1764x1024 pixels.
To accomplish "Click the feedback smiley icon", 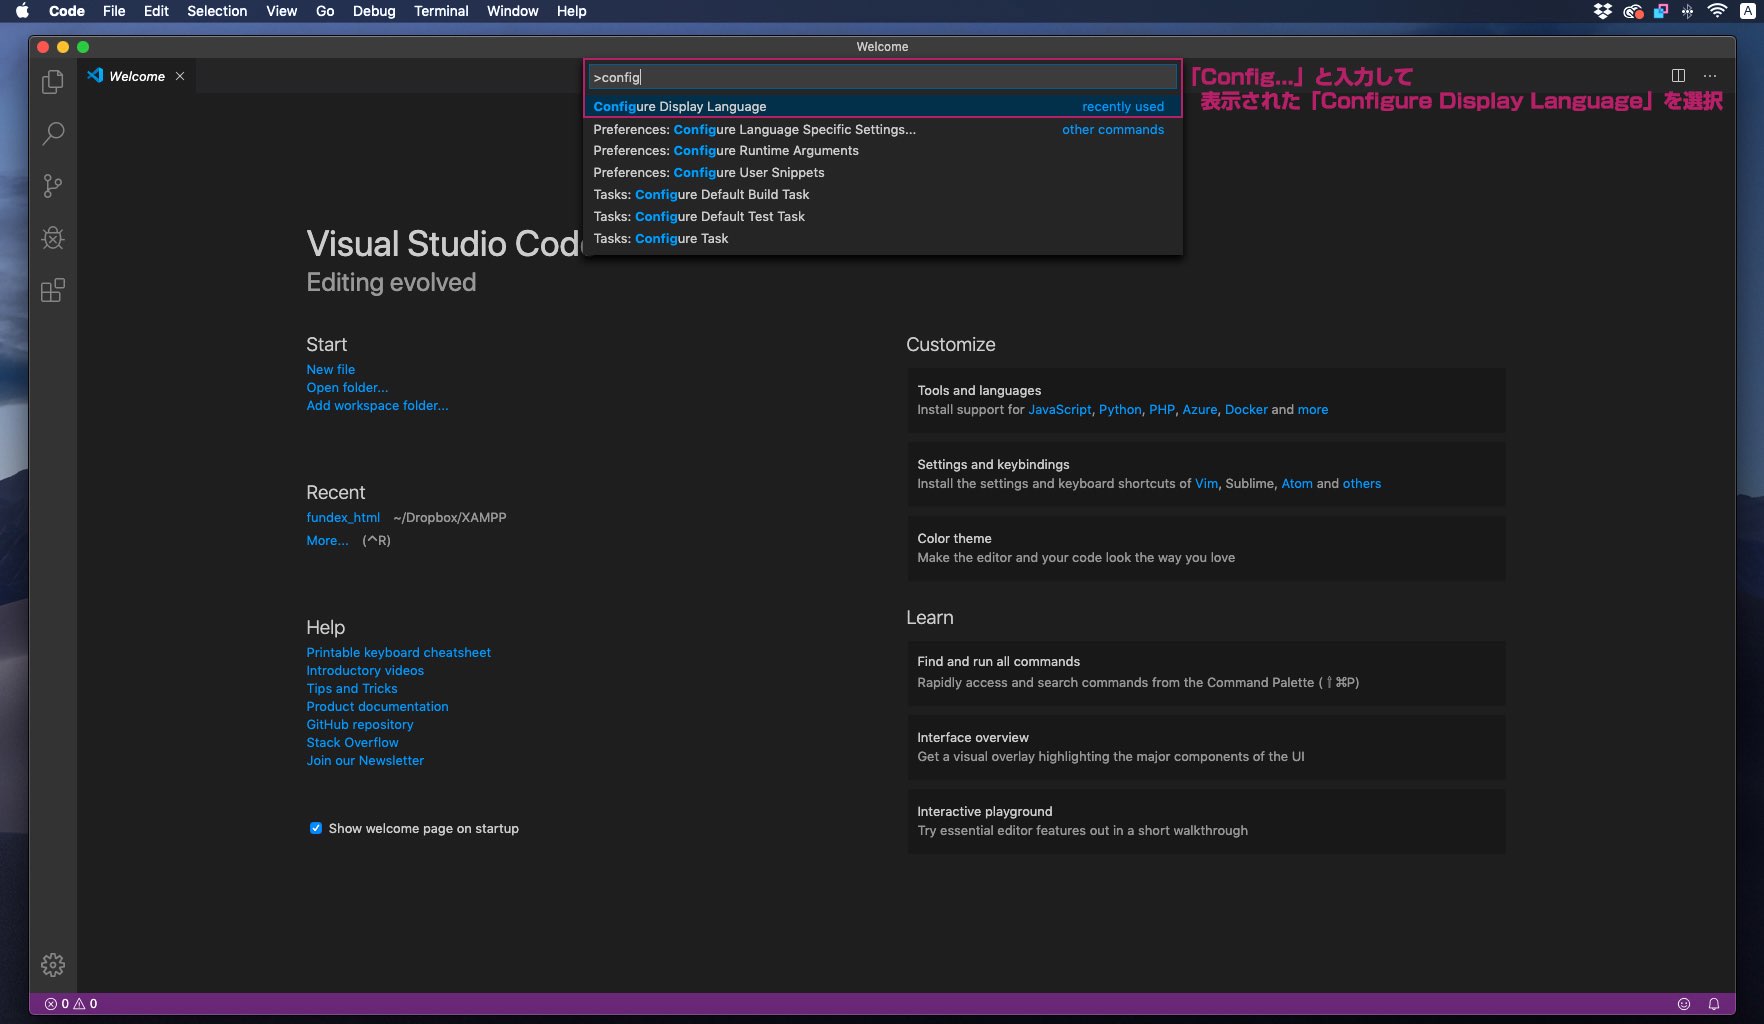I will [1684, 1004].
